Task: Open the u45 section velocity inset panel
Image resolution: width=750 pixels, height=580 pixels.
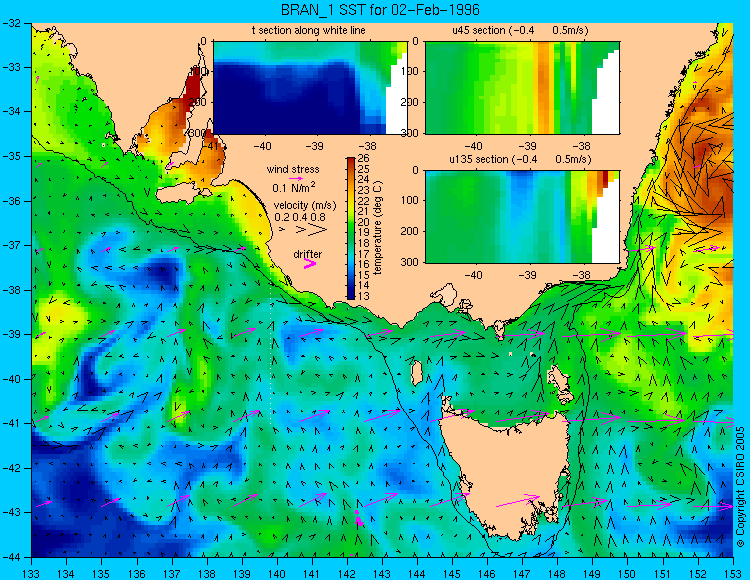Action: 522,88
